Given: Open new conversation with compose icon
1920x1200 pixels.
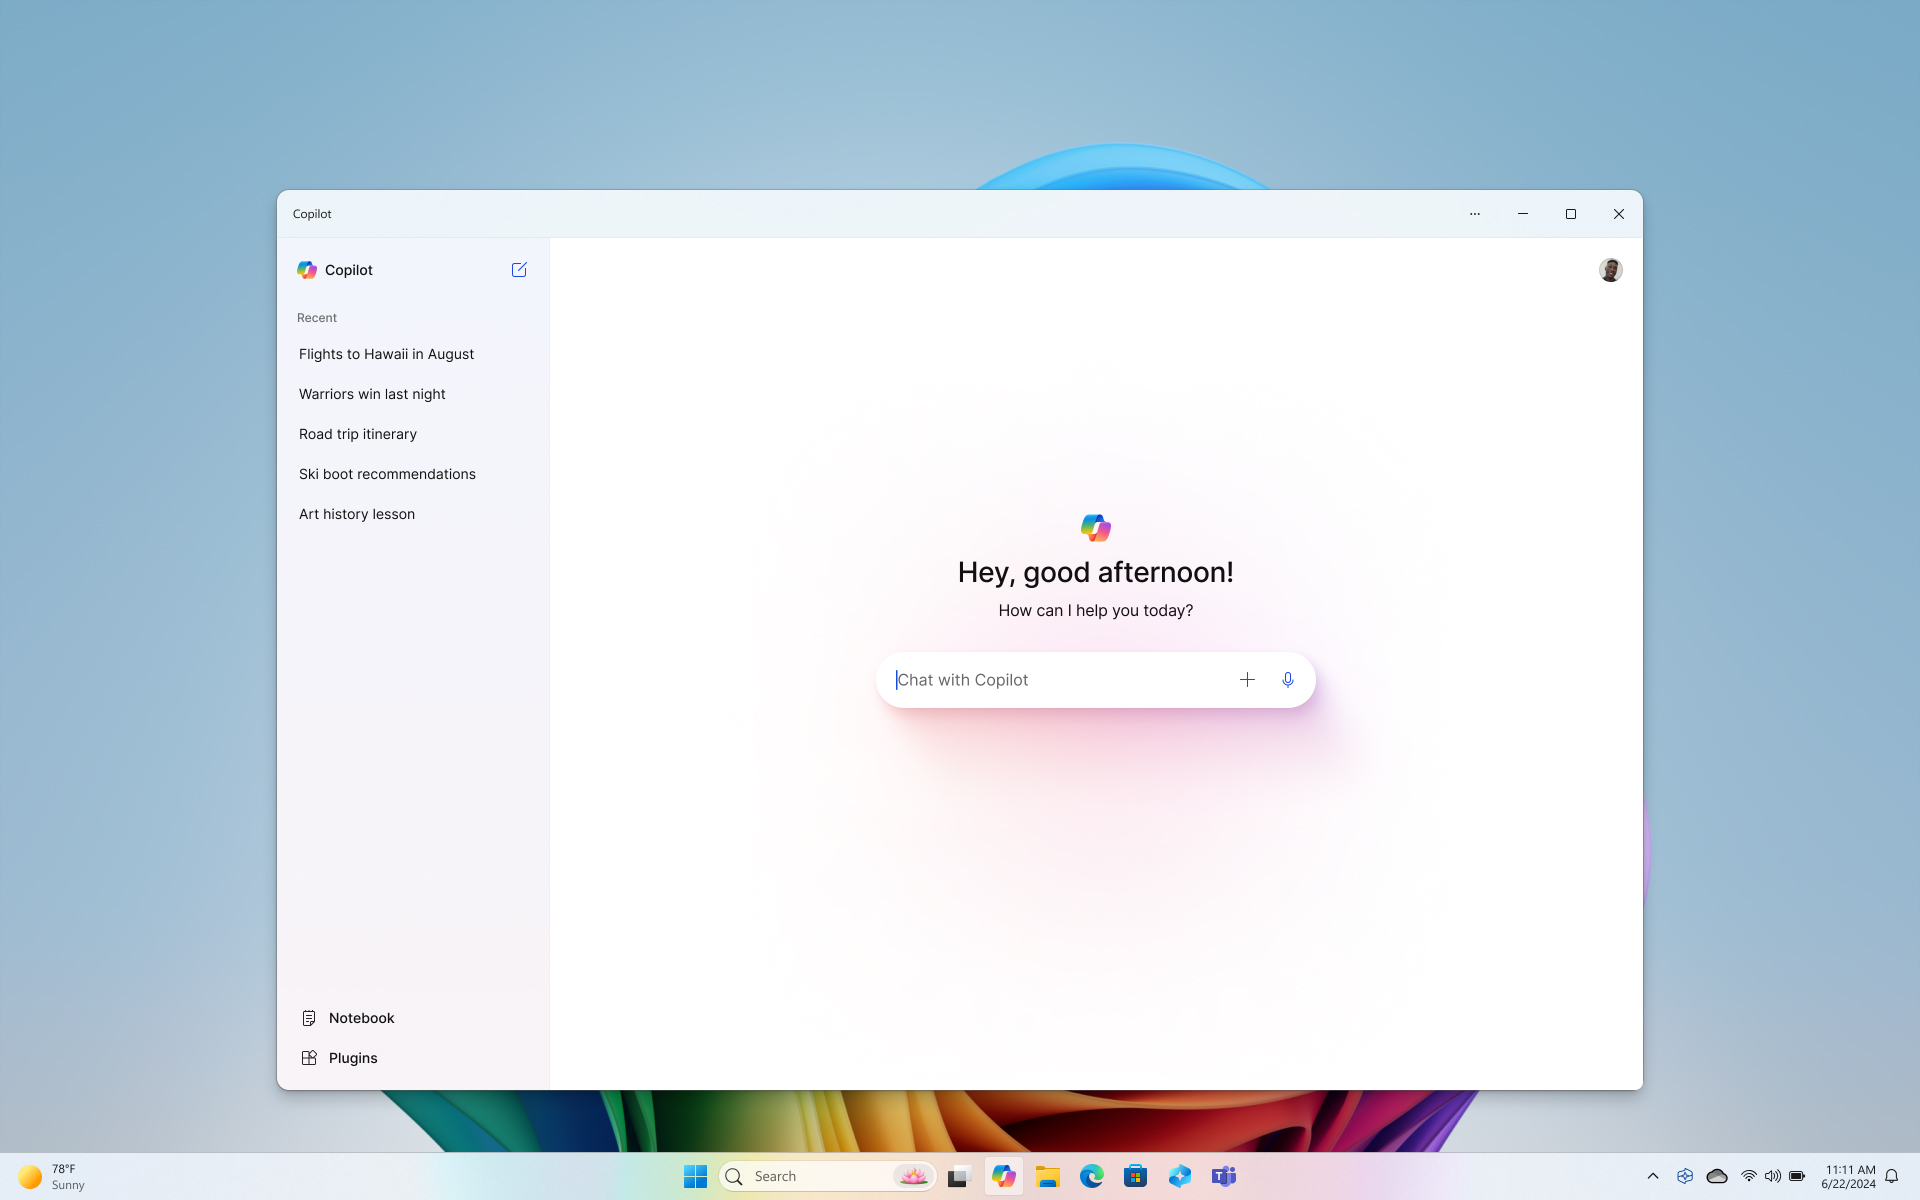Looking at the screenshot, I should click(x=518, y=270).
